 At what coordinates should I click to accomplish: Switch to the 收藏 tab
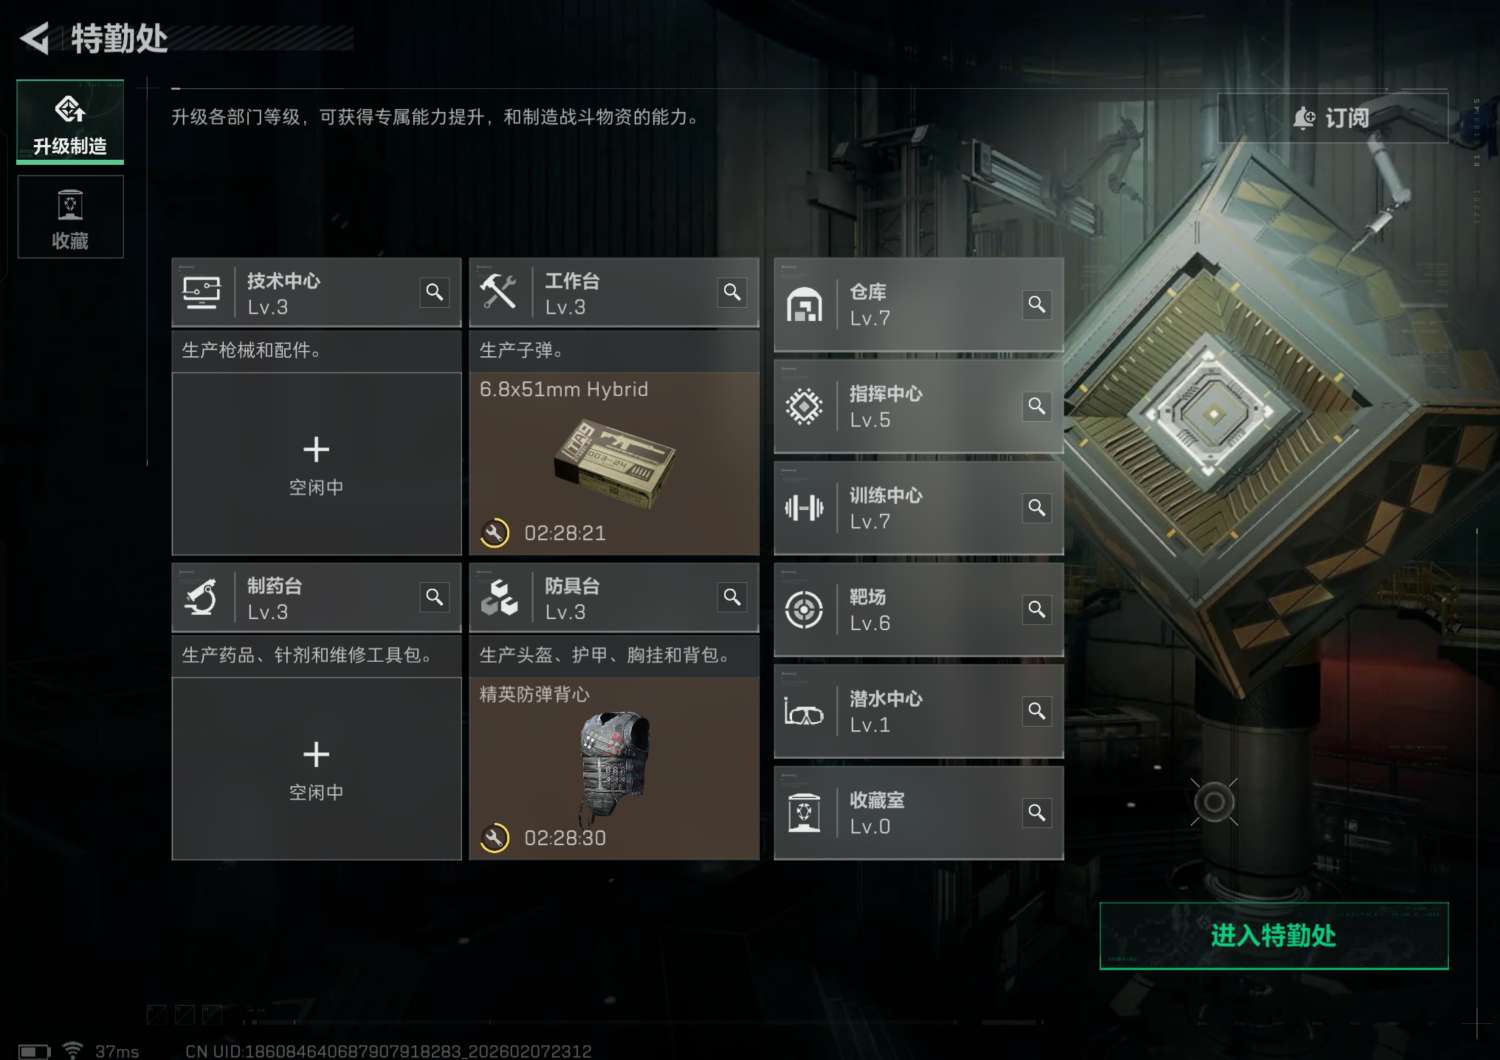(70, 217)
